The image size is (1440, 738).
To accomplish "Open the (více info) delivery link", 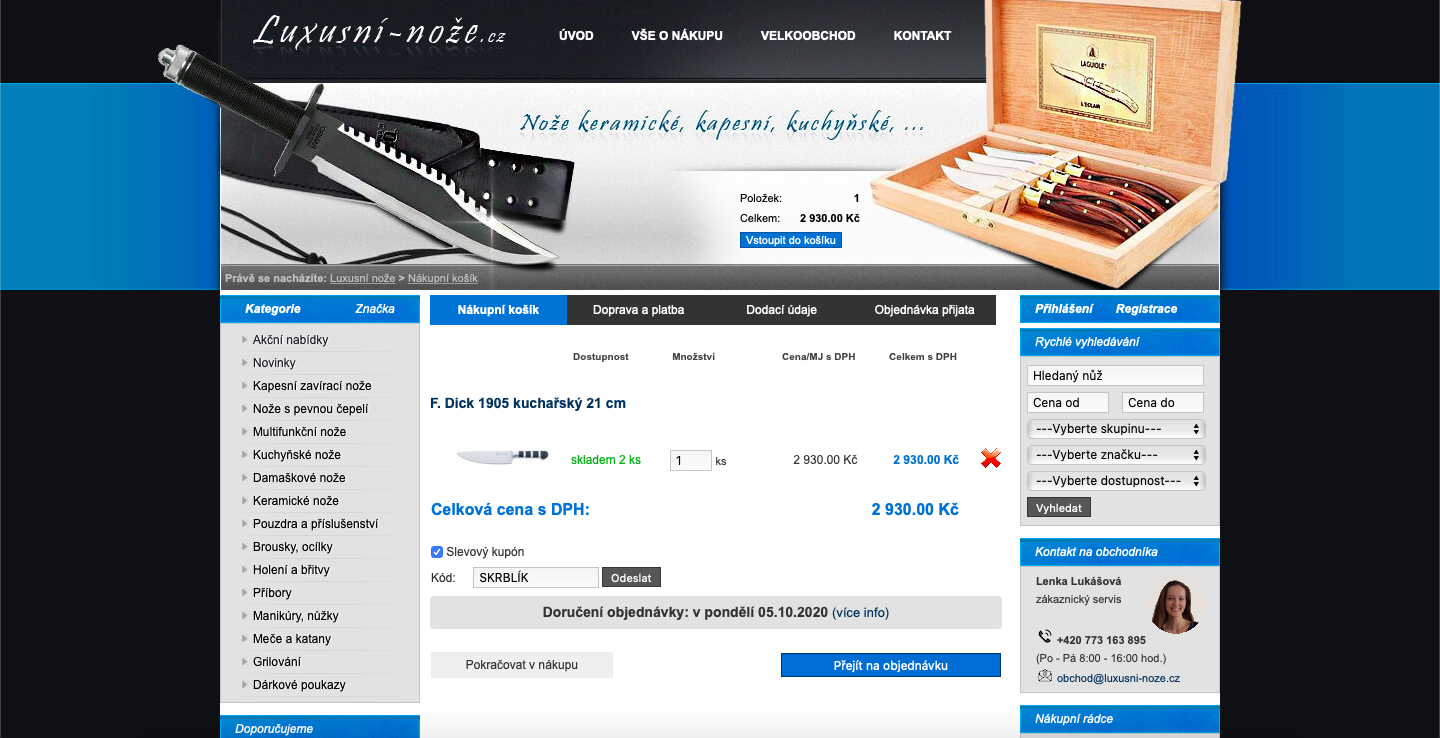I will click(860, 612).
